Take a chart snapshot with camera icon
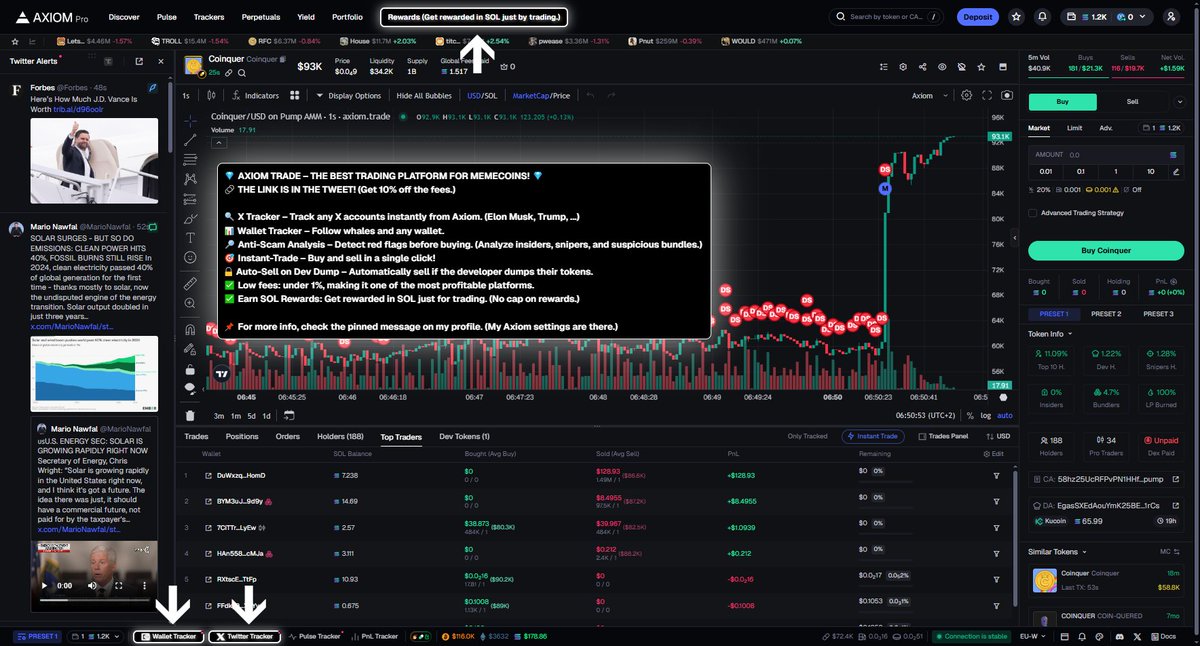Screen dimensions: 1200x646 point(1006,95)
